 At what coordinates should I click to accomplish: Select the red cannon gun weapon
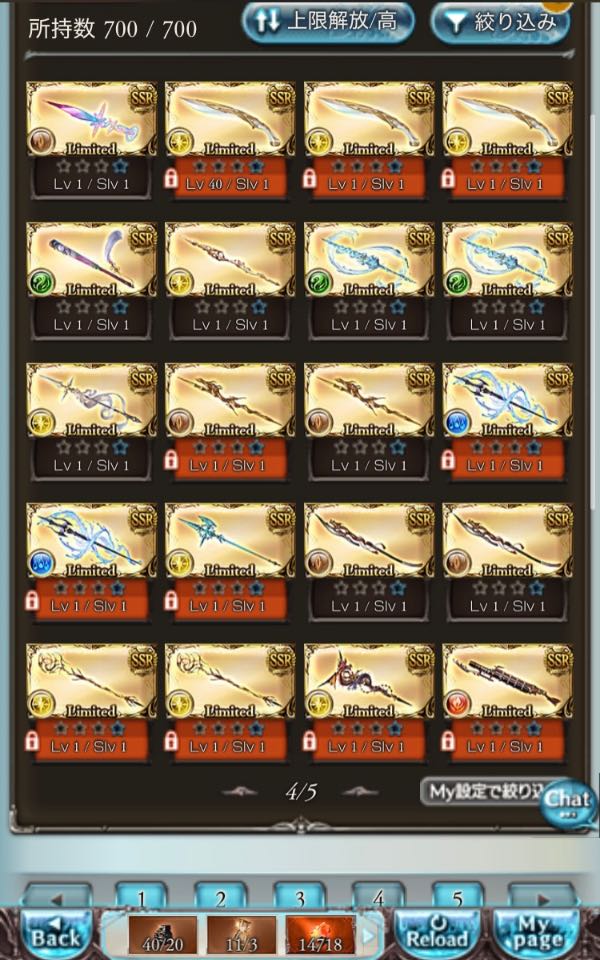coord(508,681)
